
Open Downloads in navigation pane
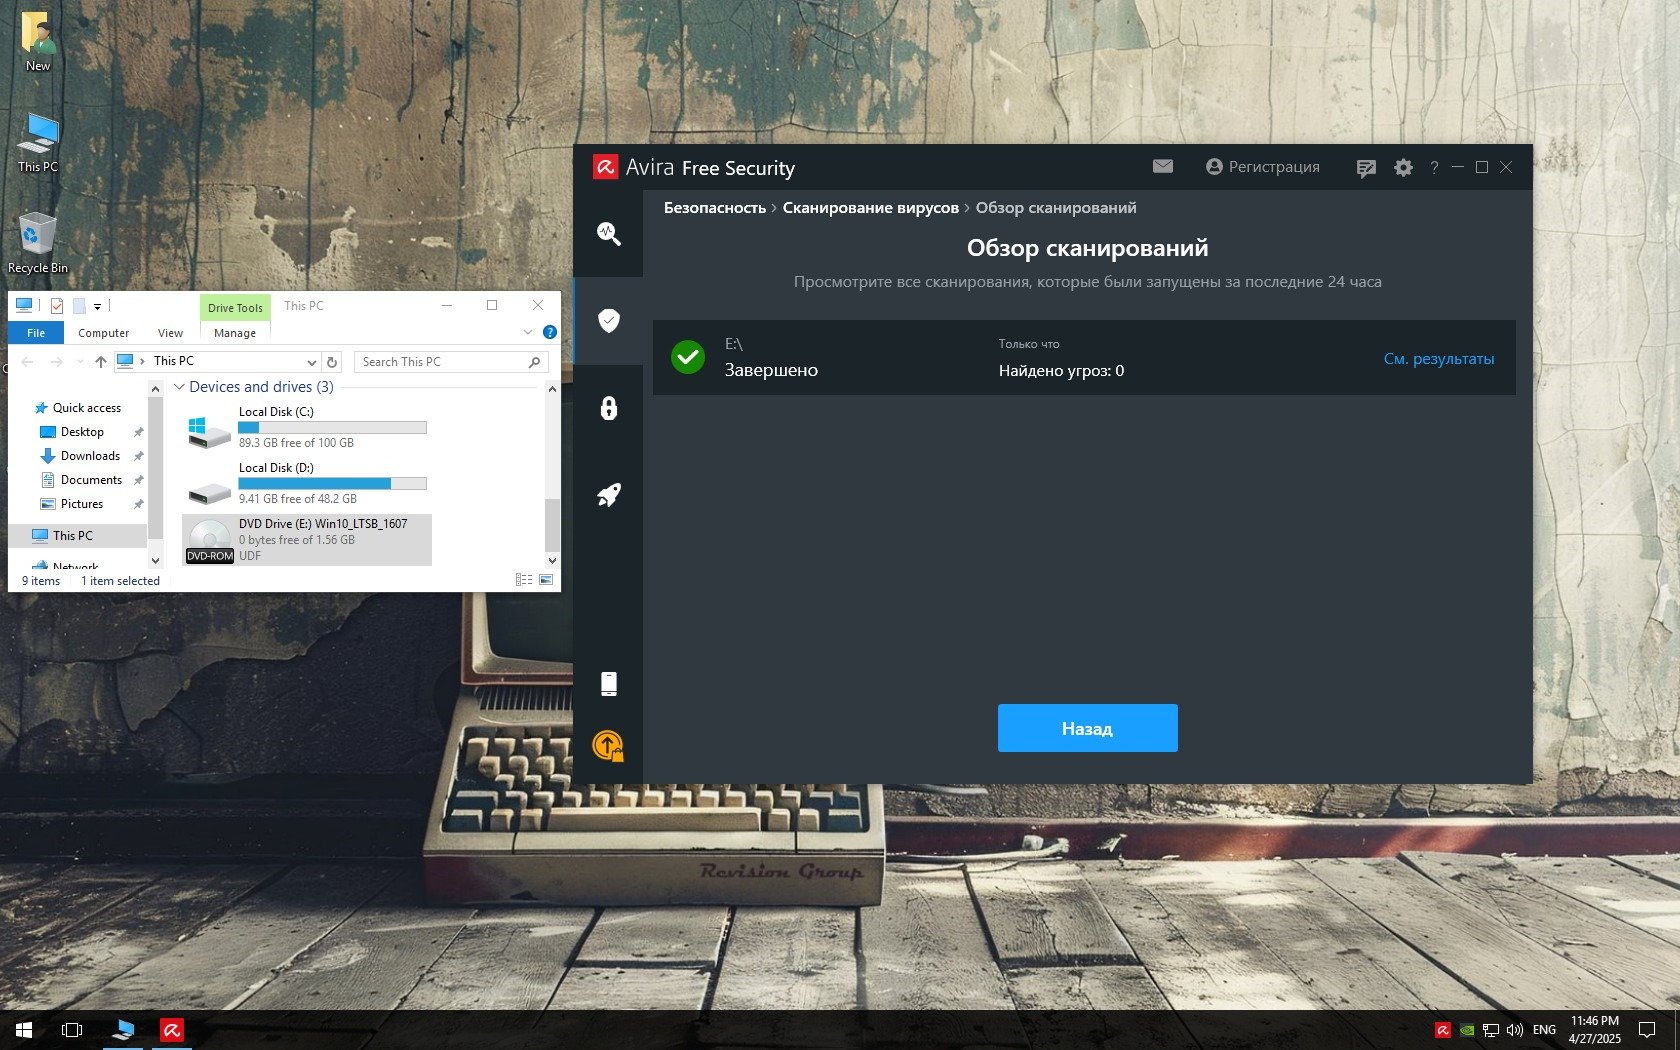tap(90, 456)
